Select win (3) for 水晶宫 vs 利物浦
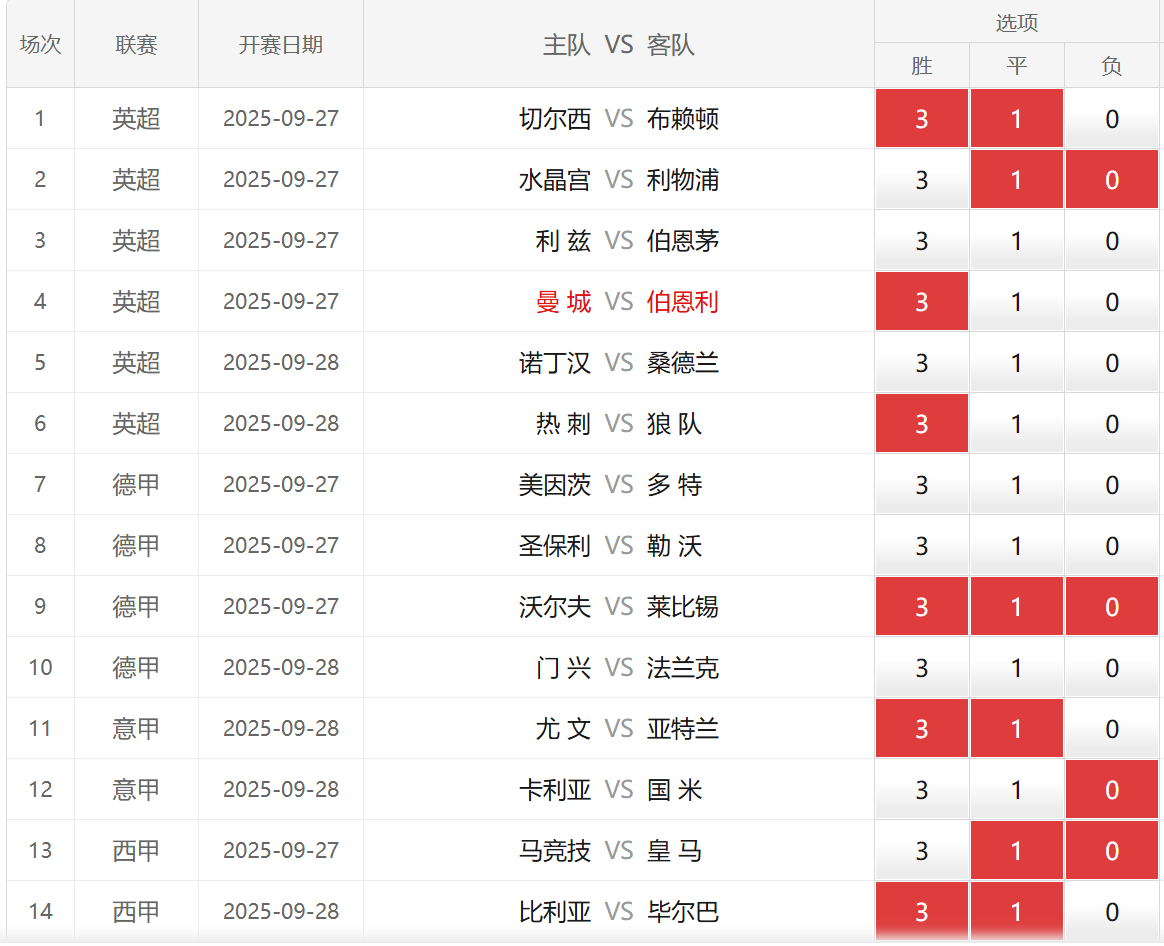1164x946 pixels. (x=921, y=180)
